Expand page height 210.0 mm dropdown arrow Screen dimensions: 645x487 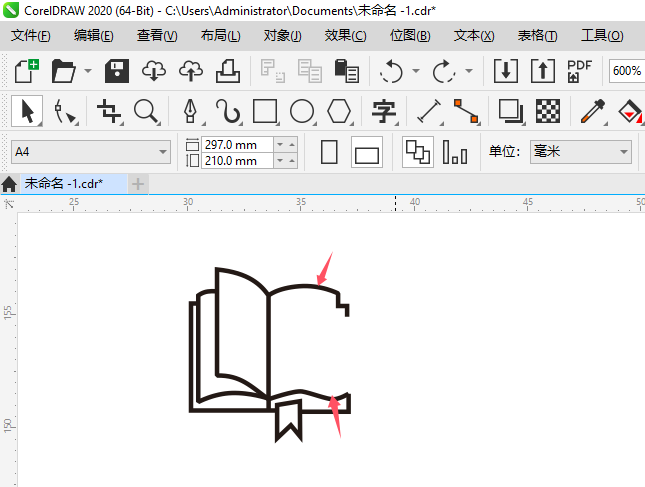point(280,160)
